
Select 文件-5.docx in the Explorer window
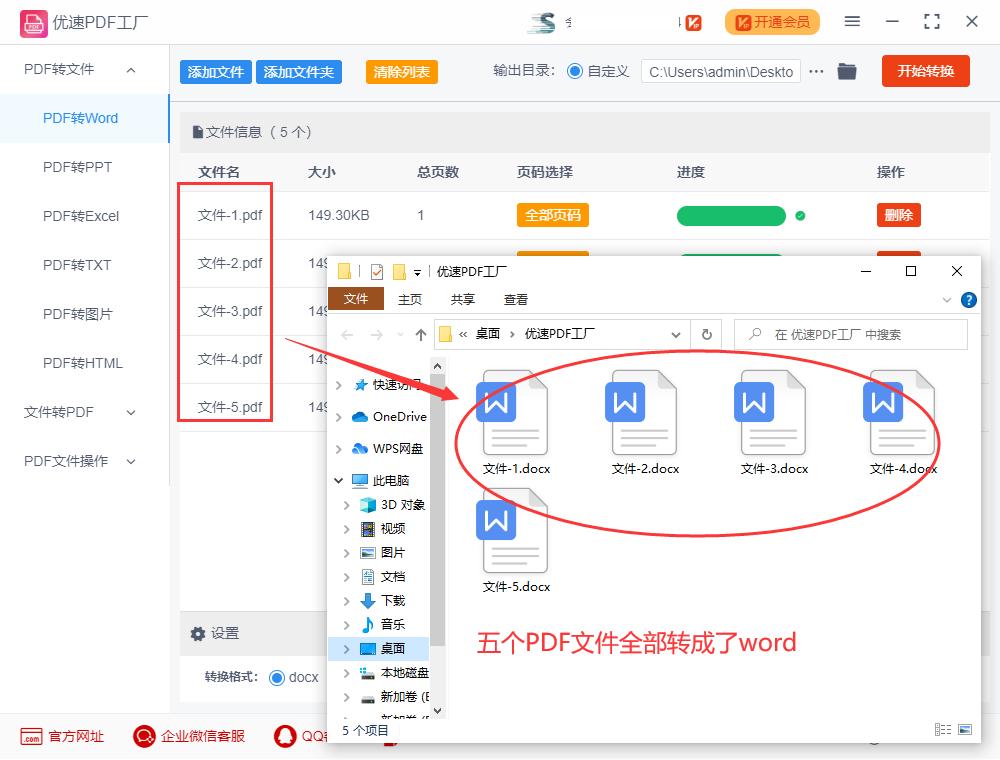(x=513, y=540)
